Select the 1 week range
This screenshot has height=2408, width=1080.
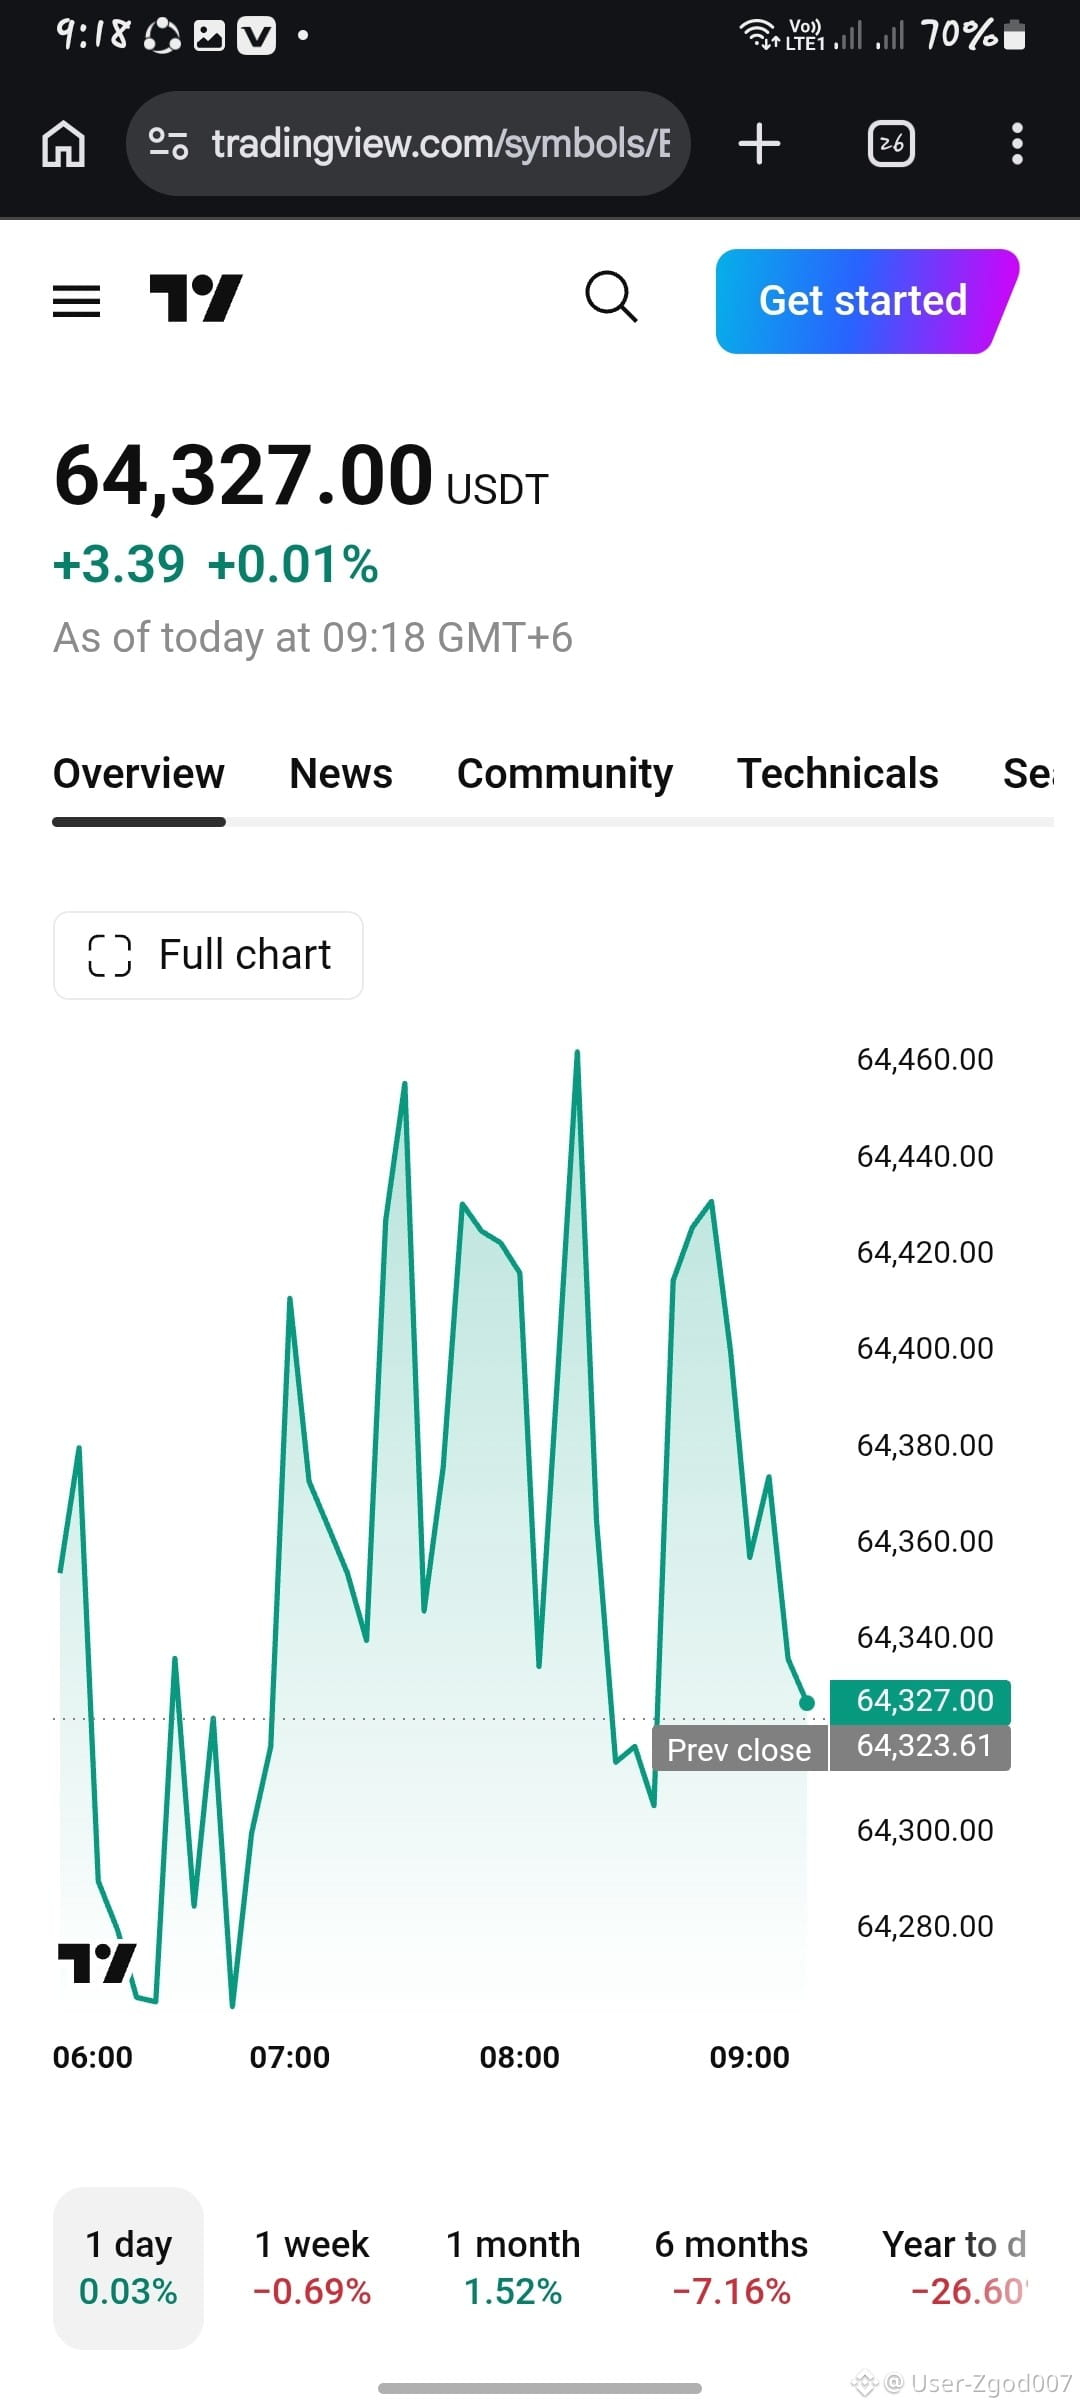coord(312,2268)
